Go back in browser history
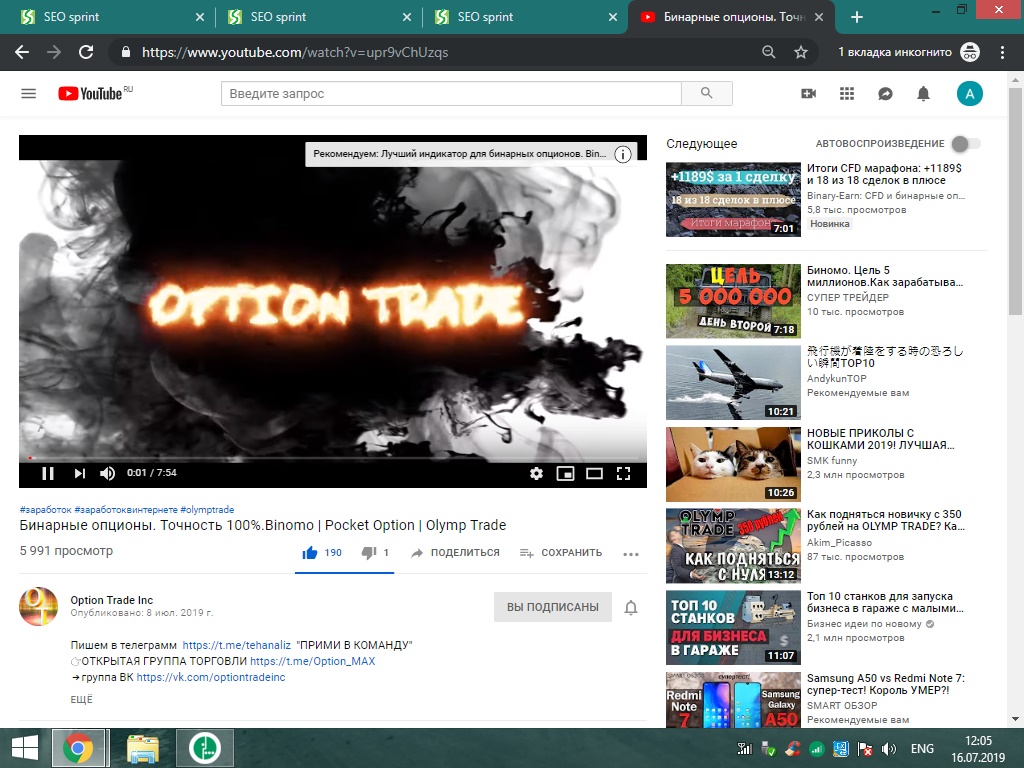 [22, 52]
